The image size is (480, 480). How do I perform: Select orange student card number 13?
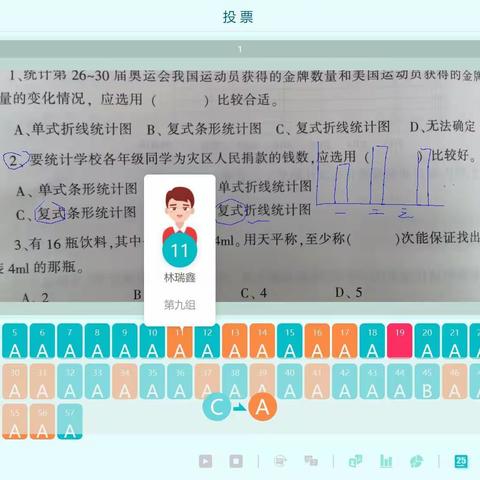235,341
